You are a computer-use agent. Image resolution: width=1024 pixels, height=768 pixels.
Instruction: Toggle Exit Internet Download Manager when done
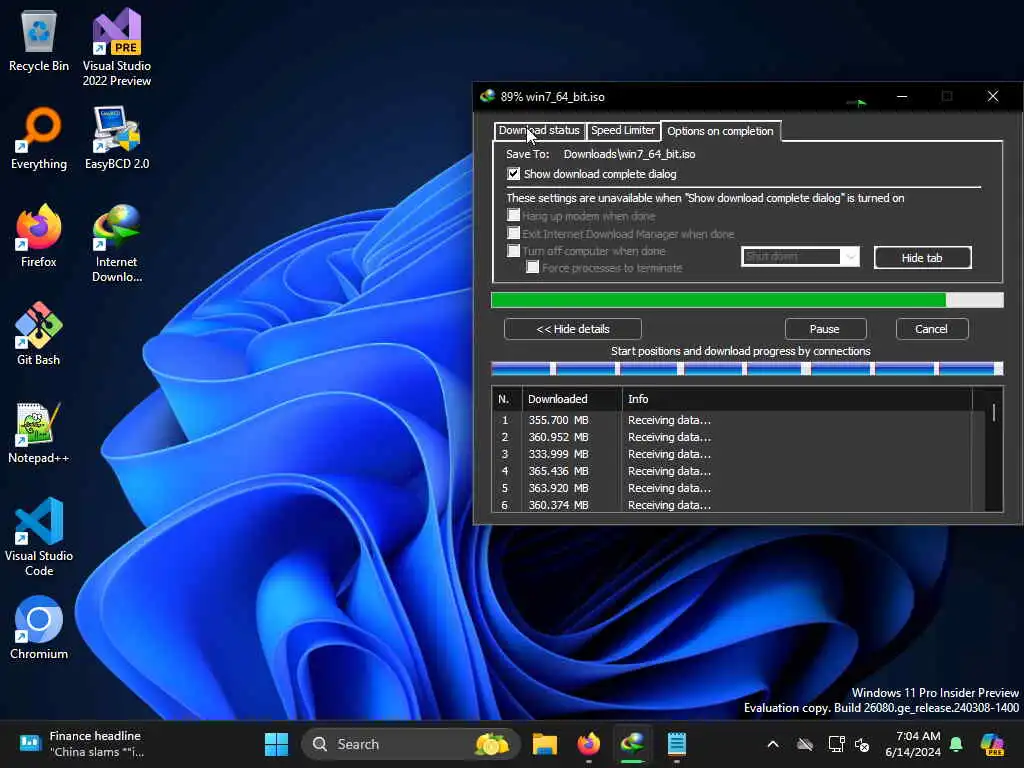point(514,233)
